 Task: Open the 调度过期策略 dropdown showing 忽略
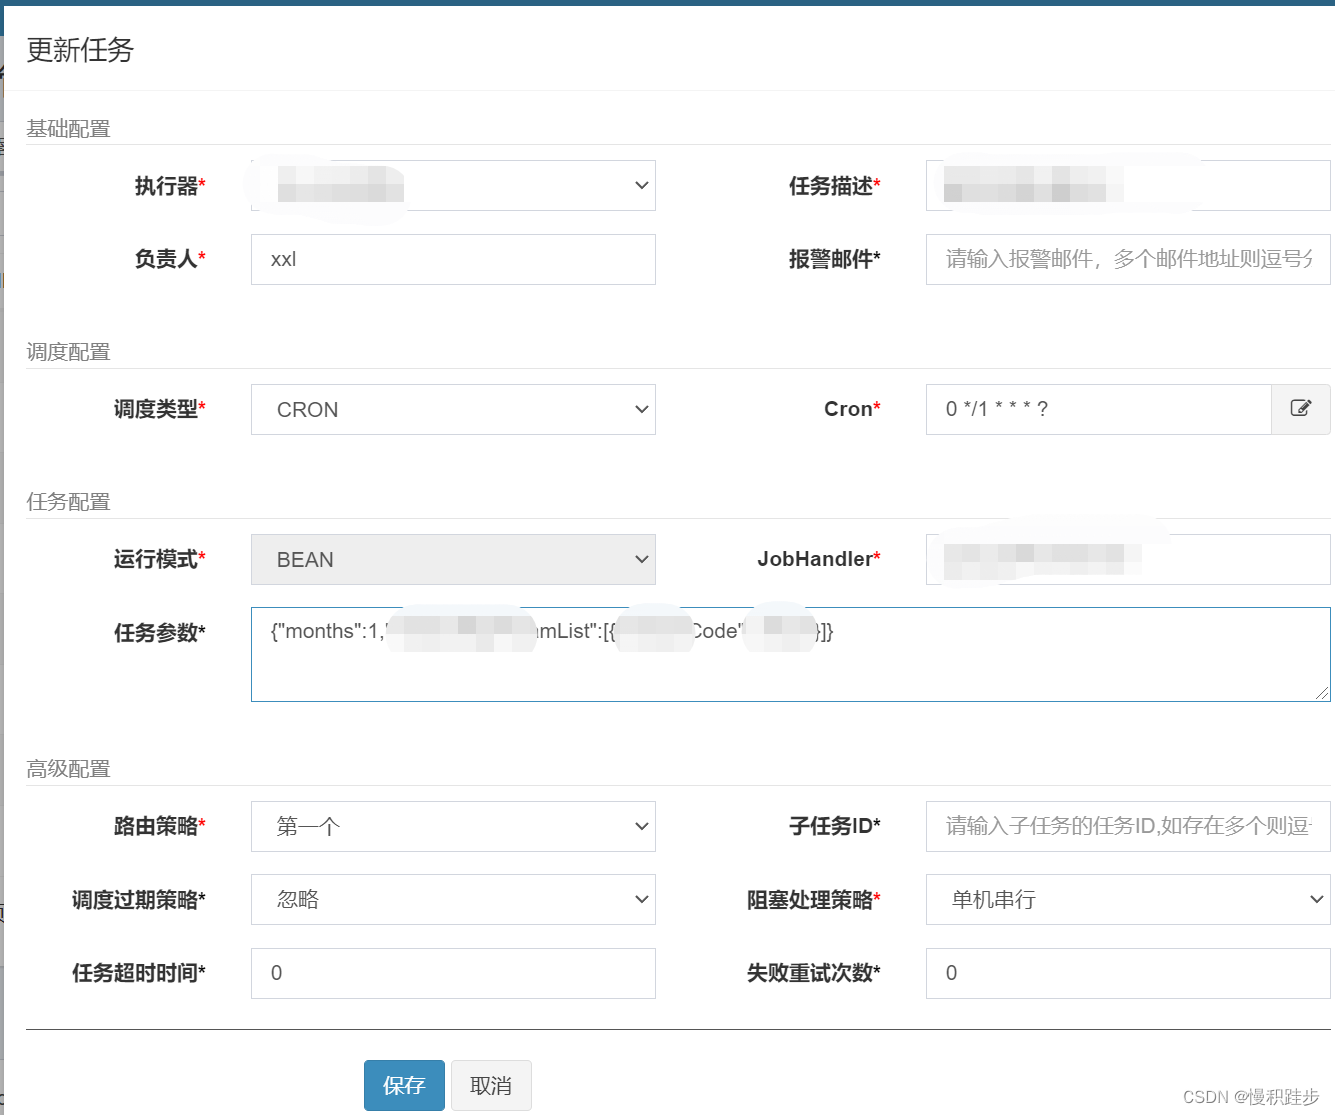point(453,900)
